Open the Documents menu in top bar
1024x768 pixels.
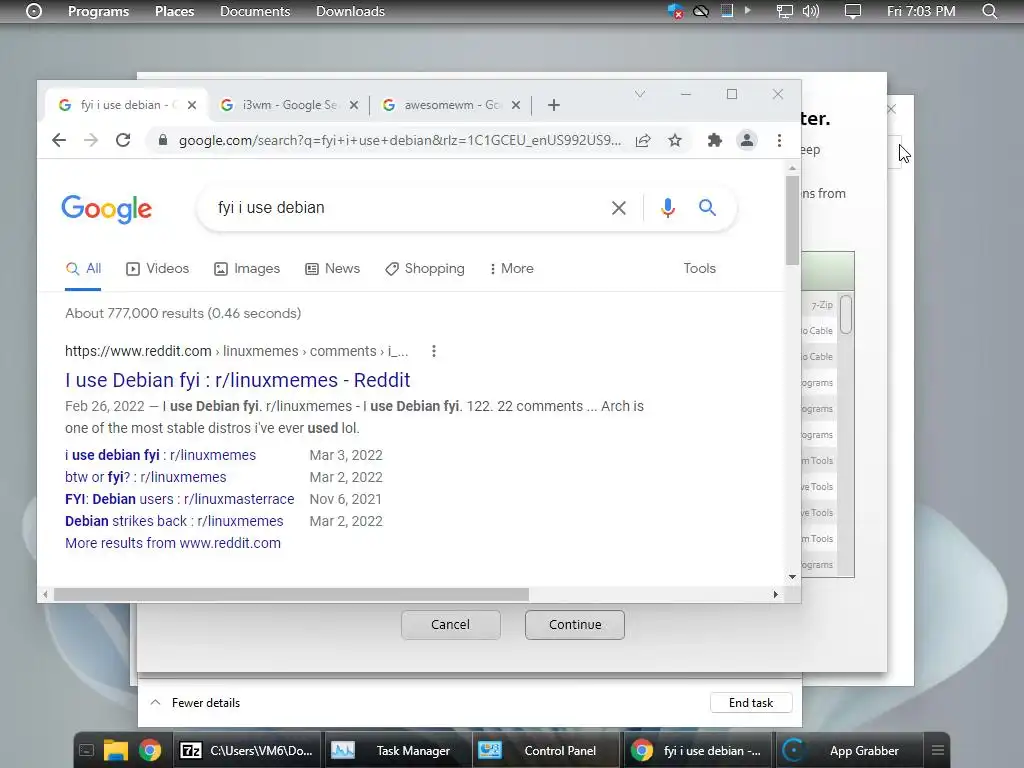click(255, 11)
